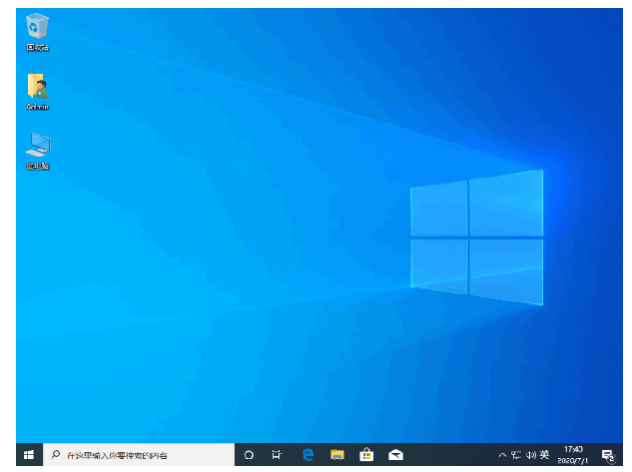Open Task View on the taskbar
Image resolution: width=632 pixels, height=472 pixels.
point(277,455)
